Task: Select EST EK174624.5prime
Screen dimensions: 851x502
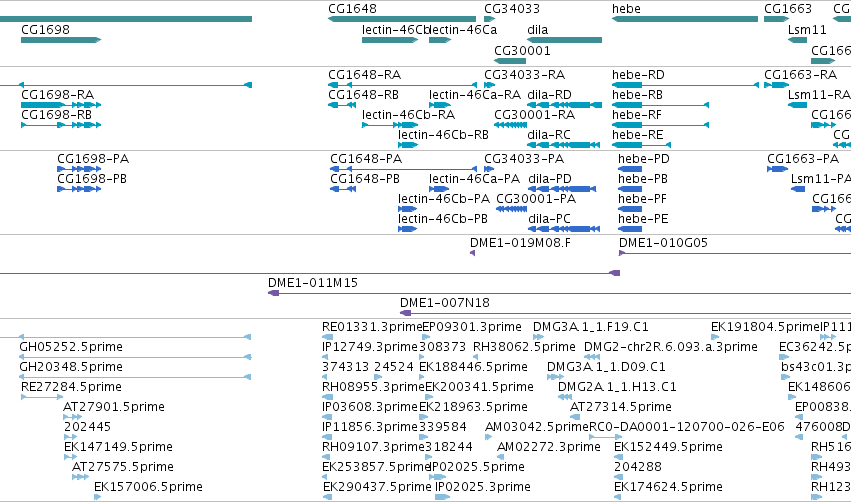Action: pos(668,487)
